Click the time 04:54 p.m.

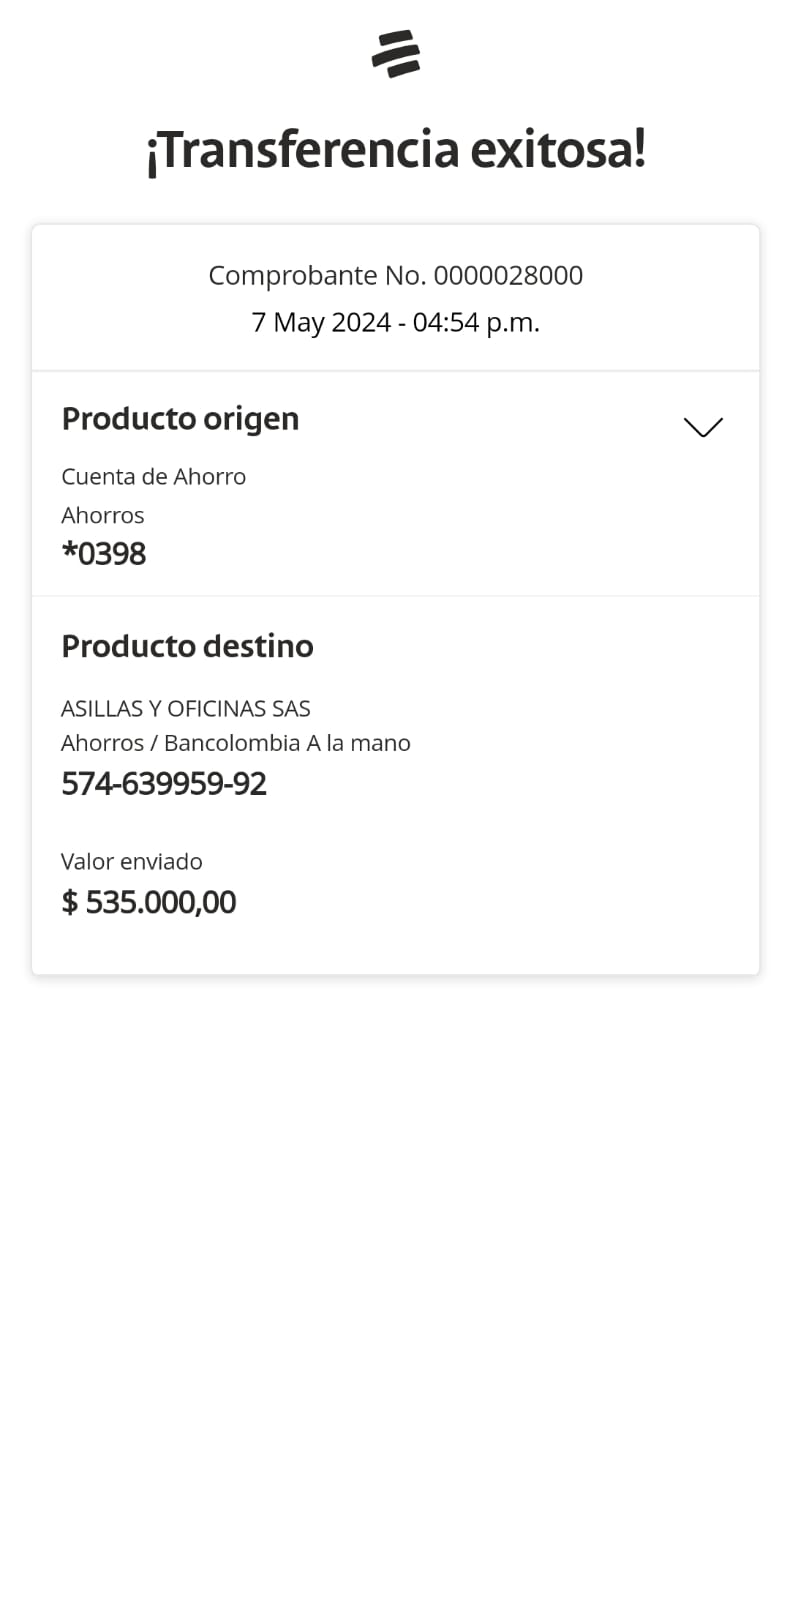476,322
